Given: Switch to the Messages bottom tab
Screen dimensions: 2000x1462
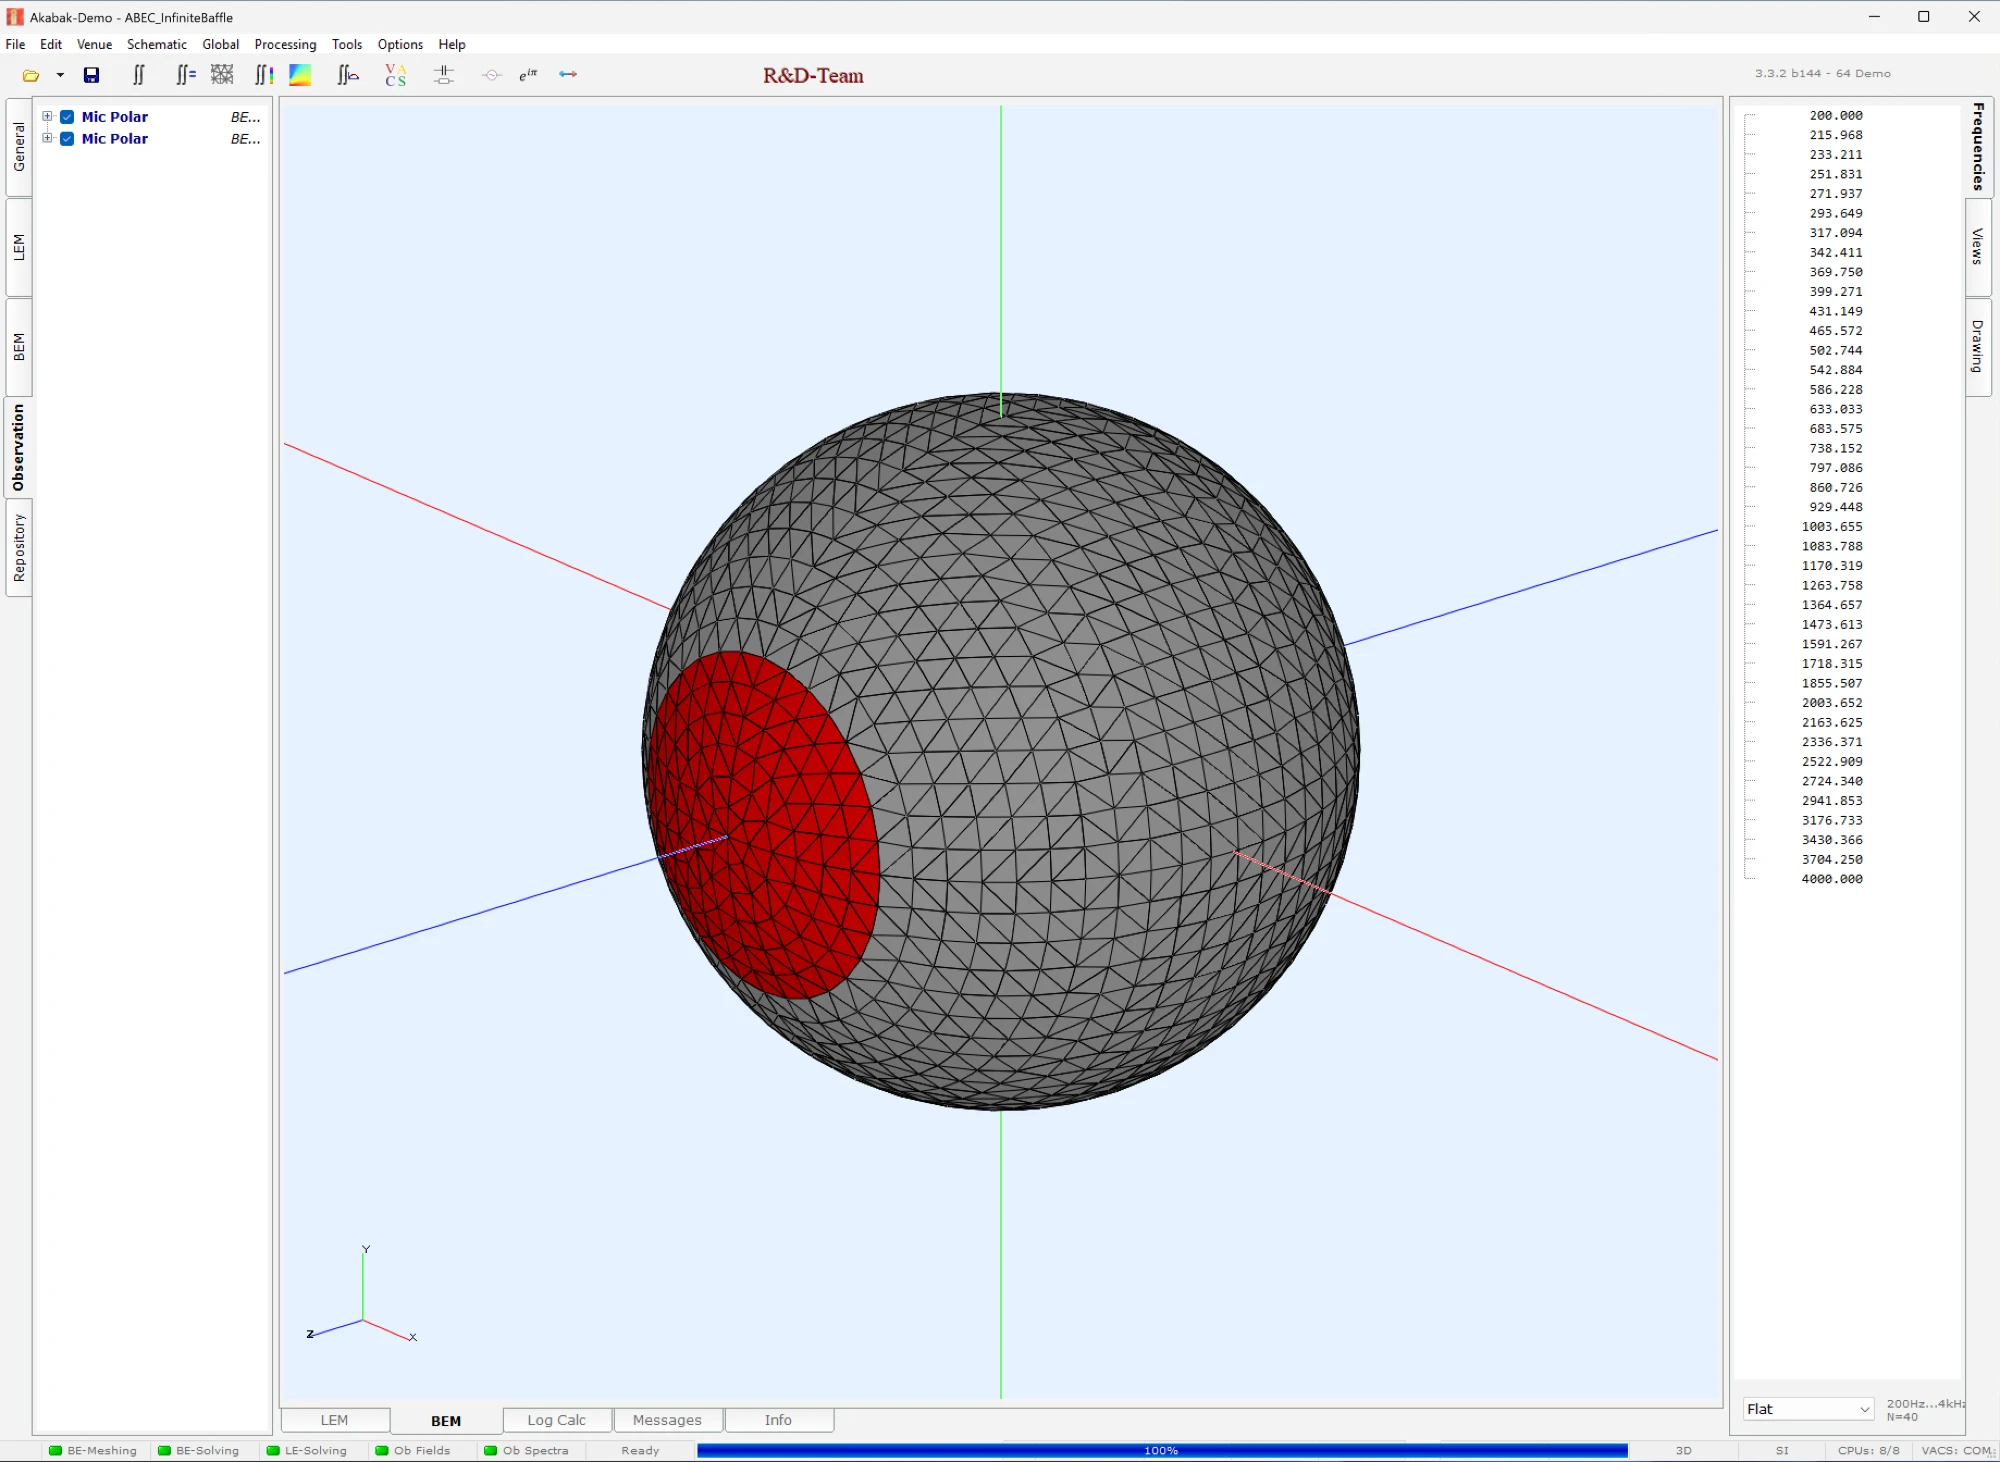Looking at the screenshot, I should tap(667, 1420).
